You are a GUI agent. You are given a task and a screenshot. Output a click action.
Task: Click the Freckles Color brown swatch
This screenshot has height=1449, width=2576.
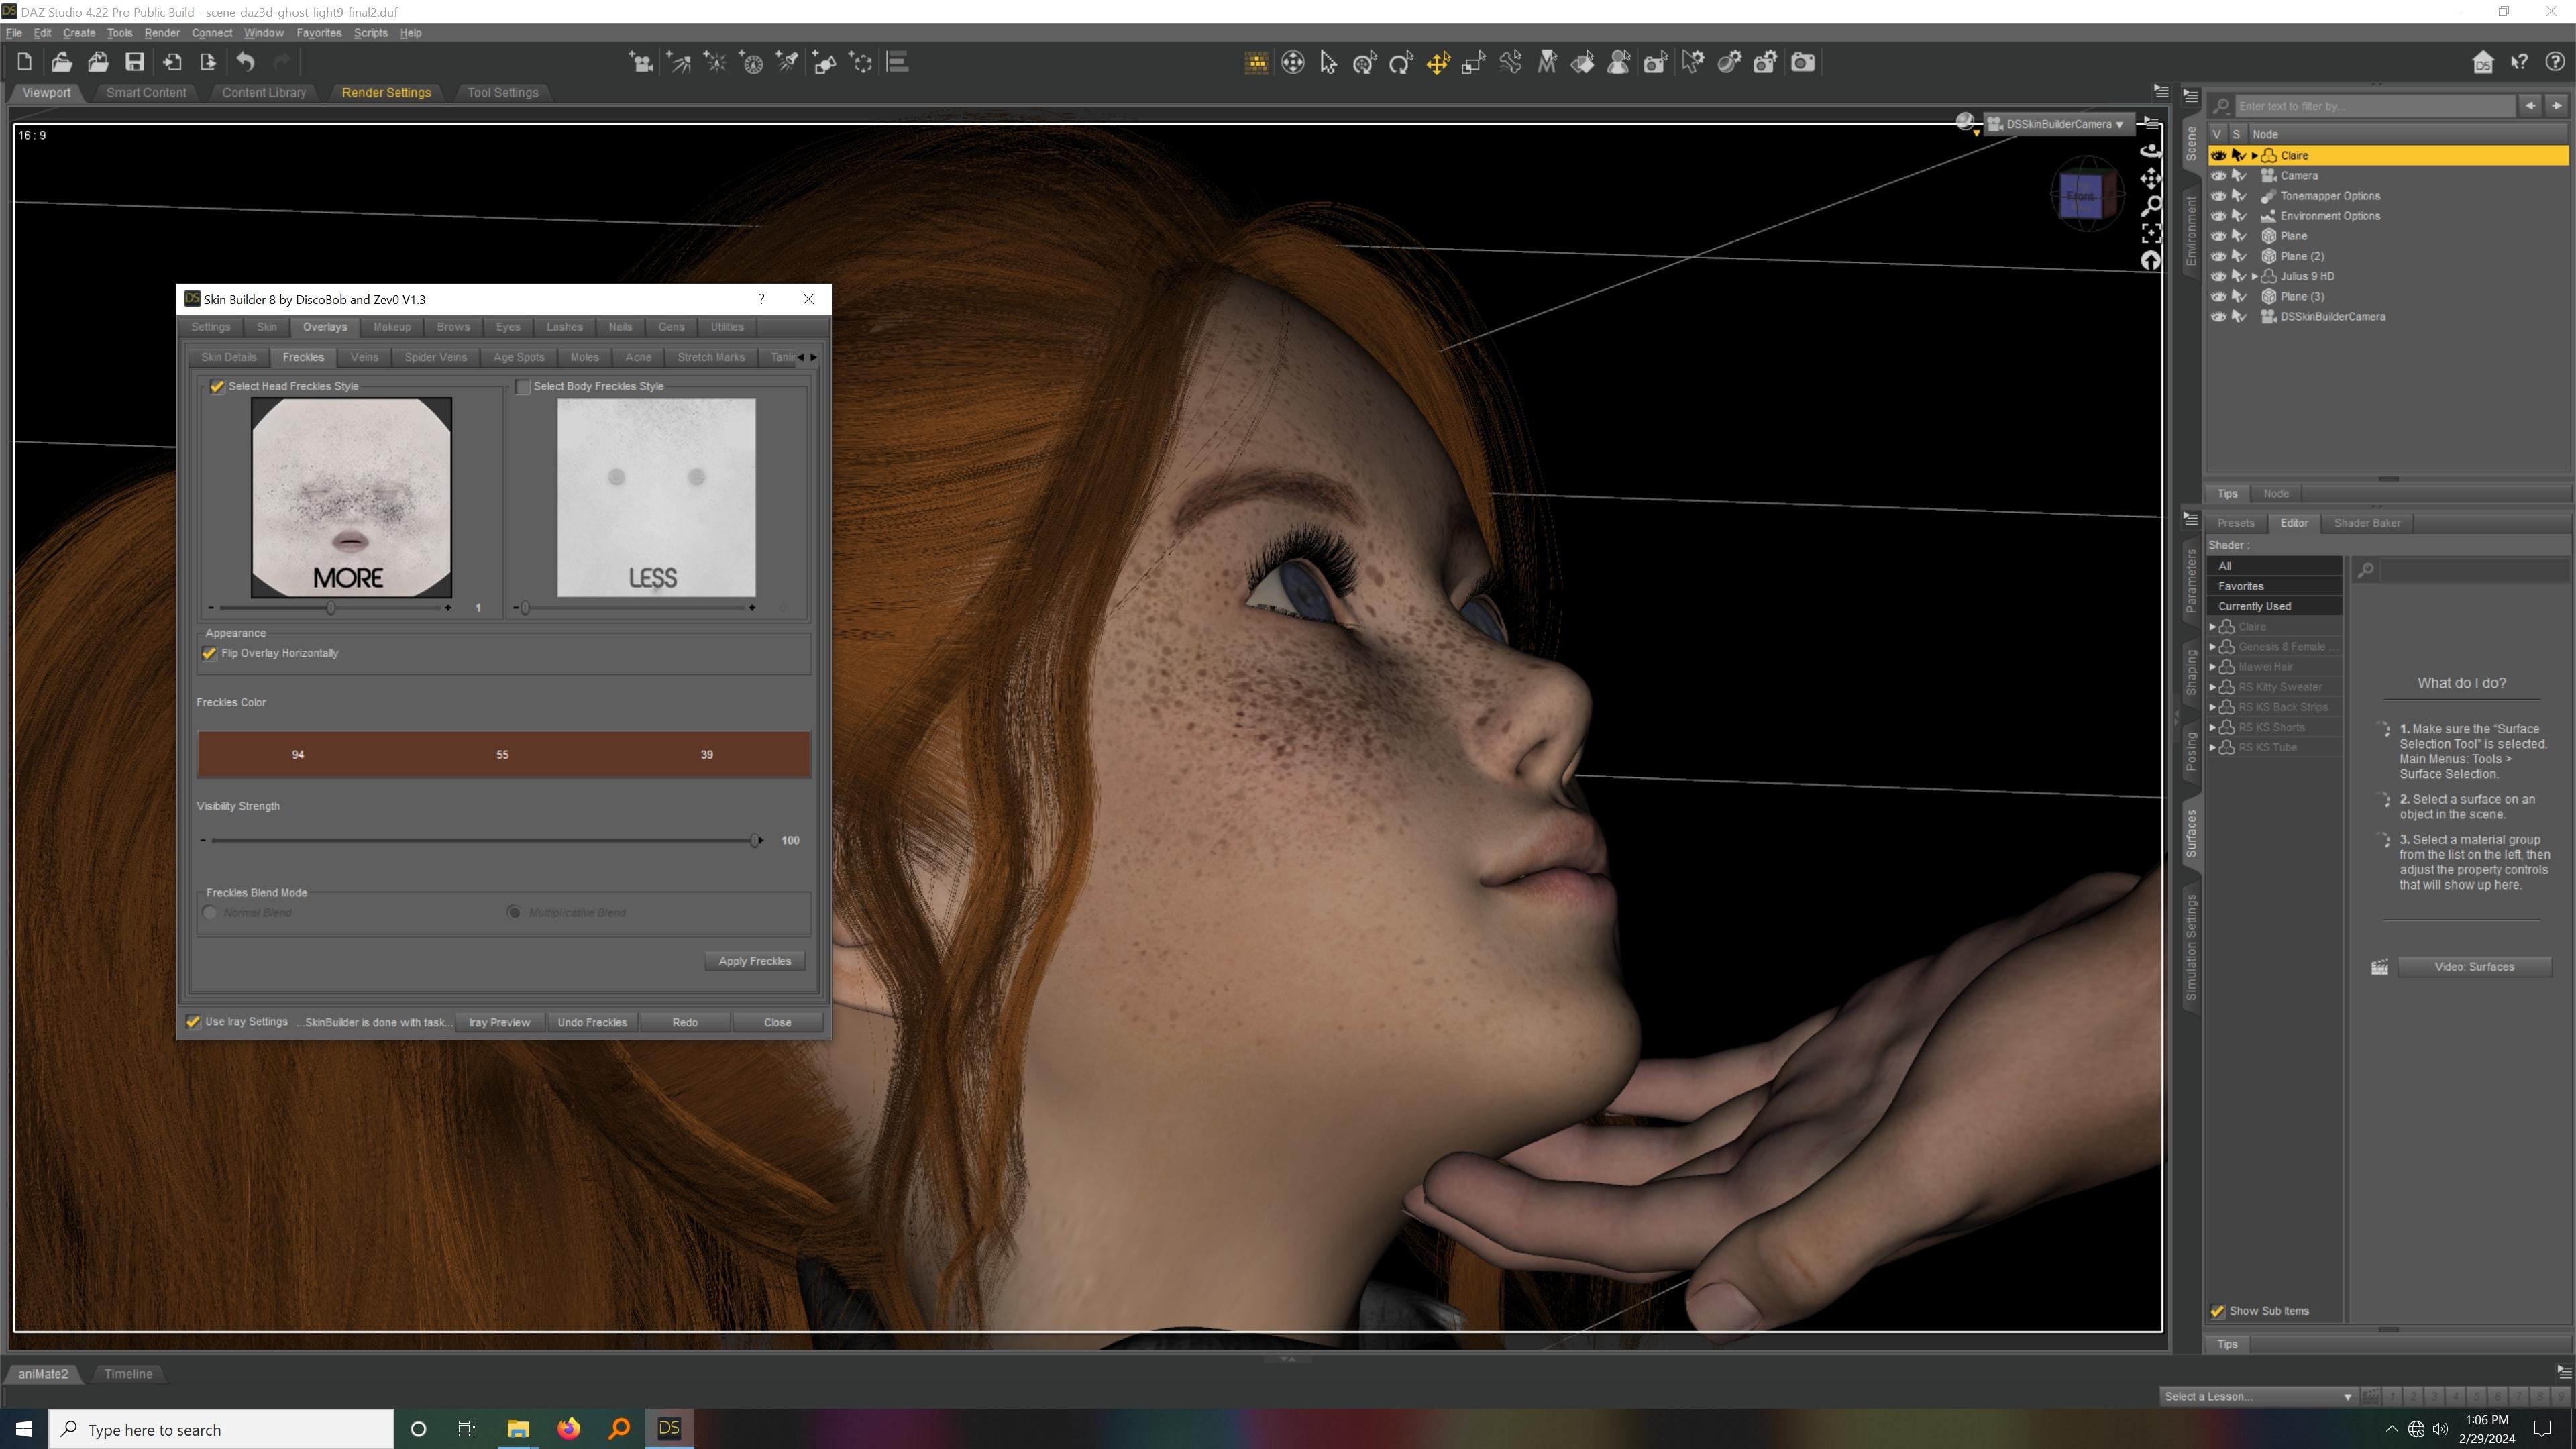[503, 755]
